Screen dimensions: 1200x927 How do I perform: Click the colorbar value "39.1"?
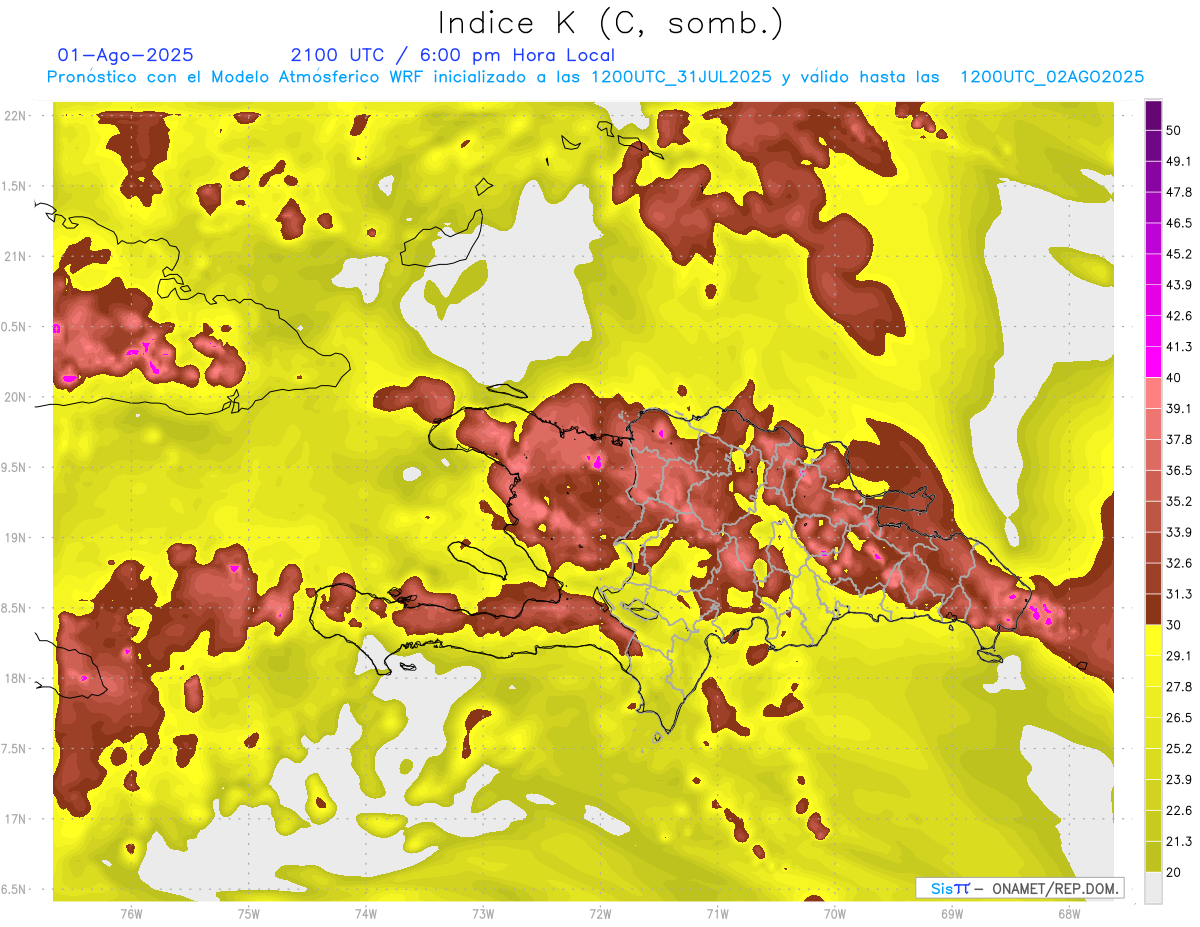(1179, 408)
